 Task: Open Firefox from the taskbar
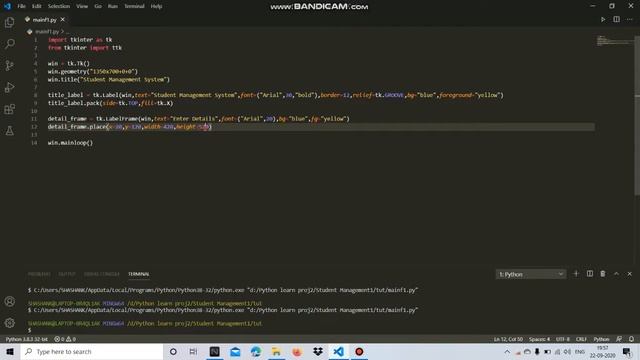tap(297, 351)
